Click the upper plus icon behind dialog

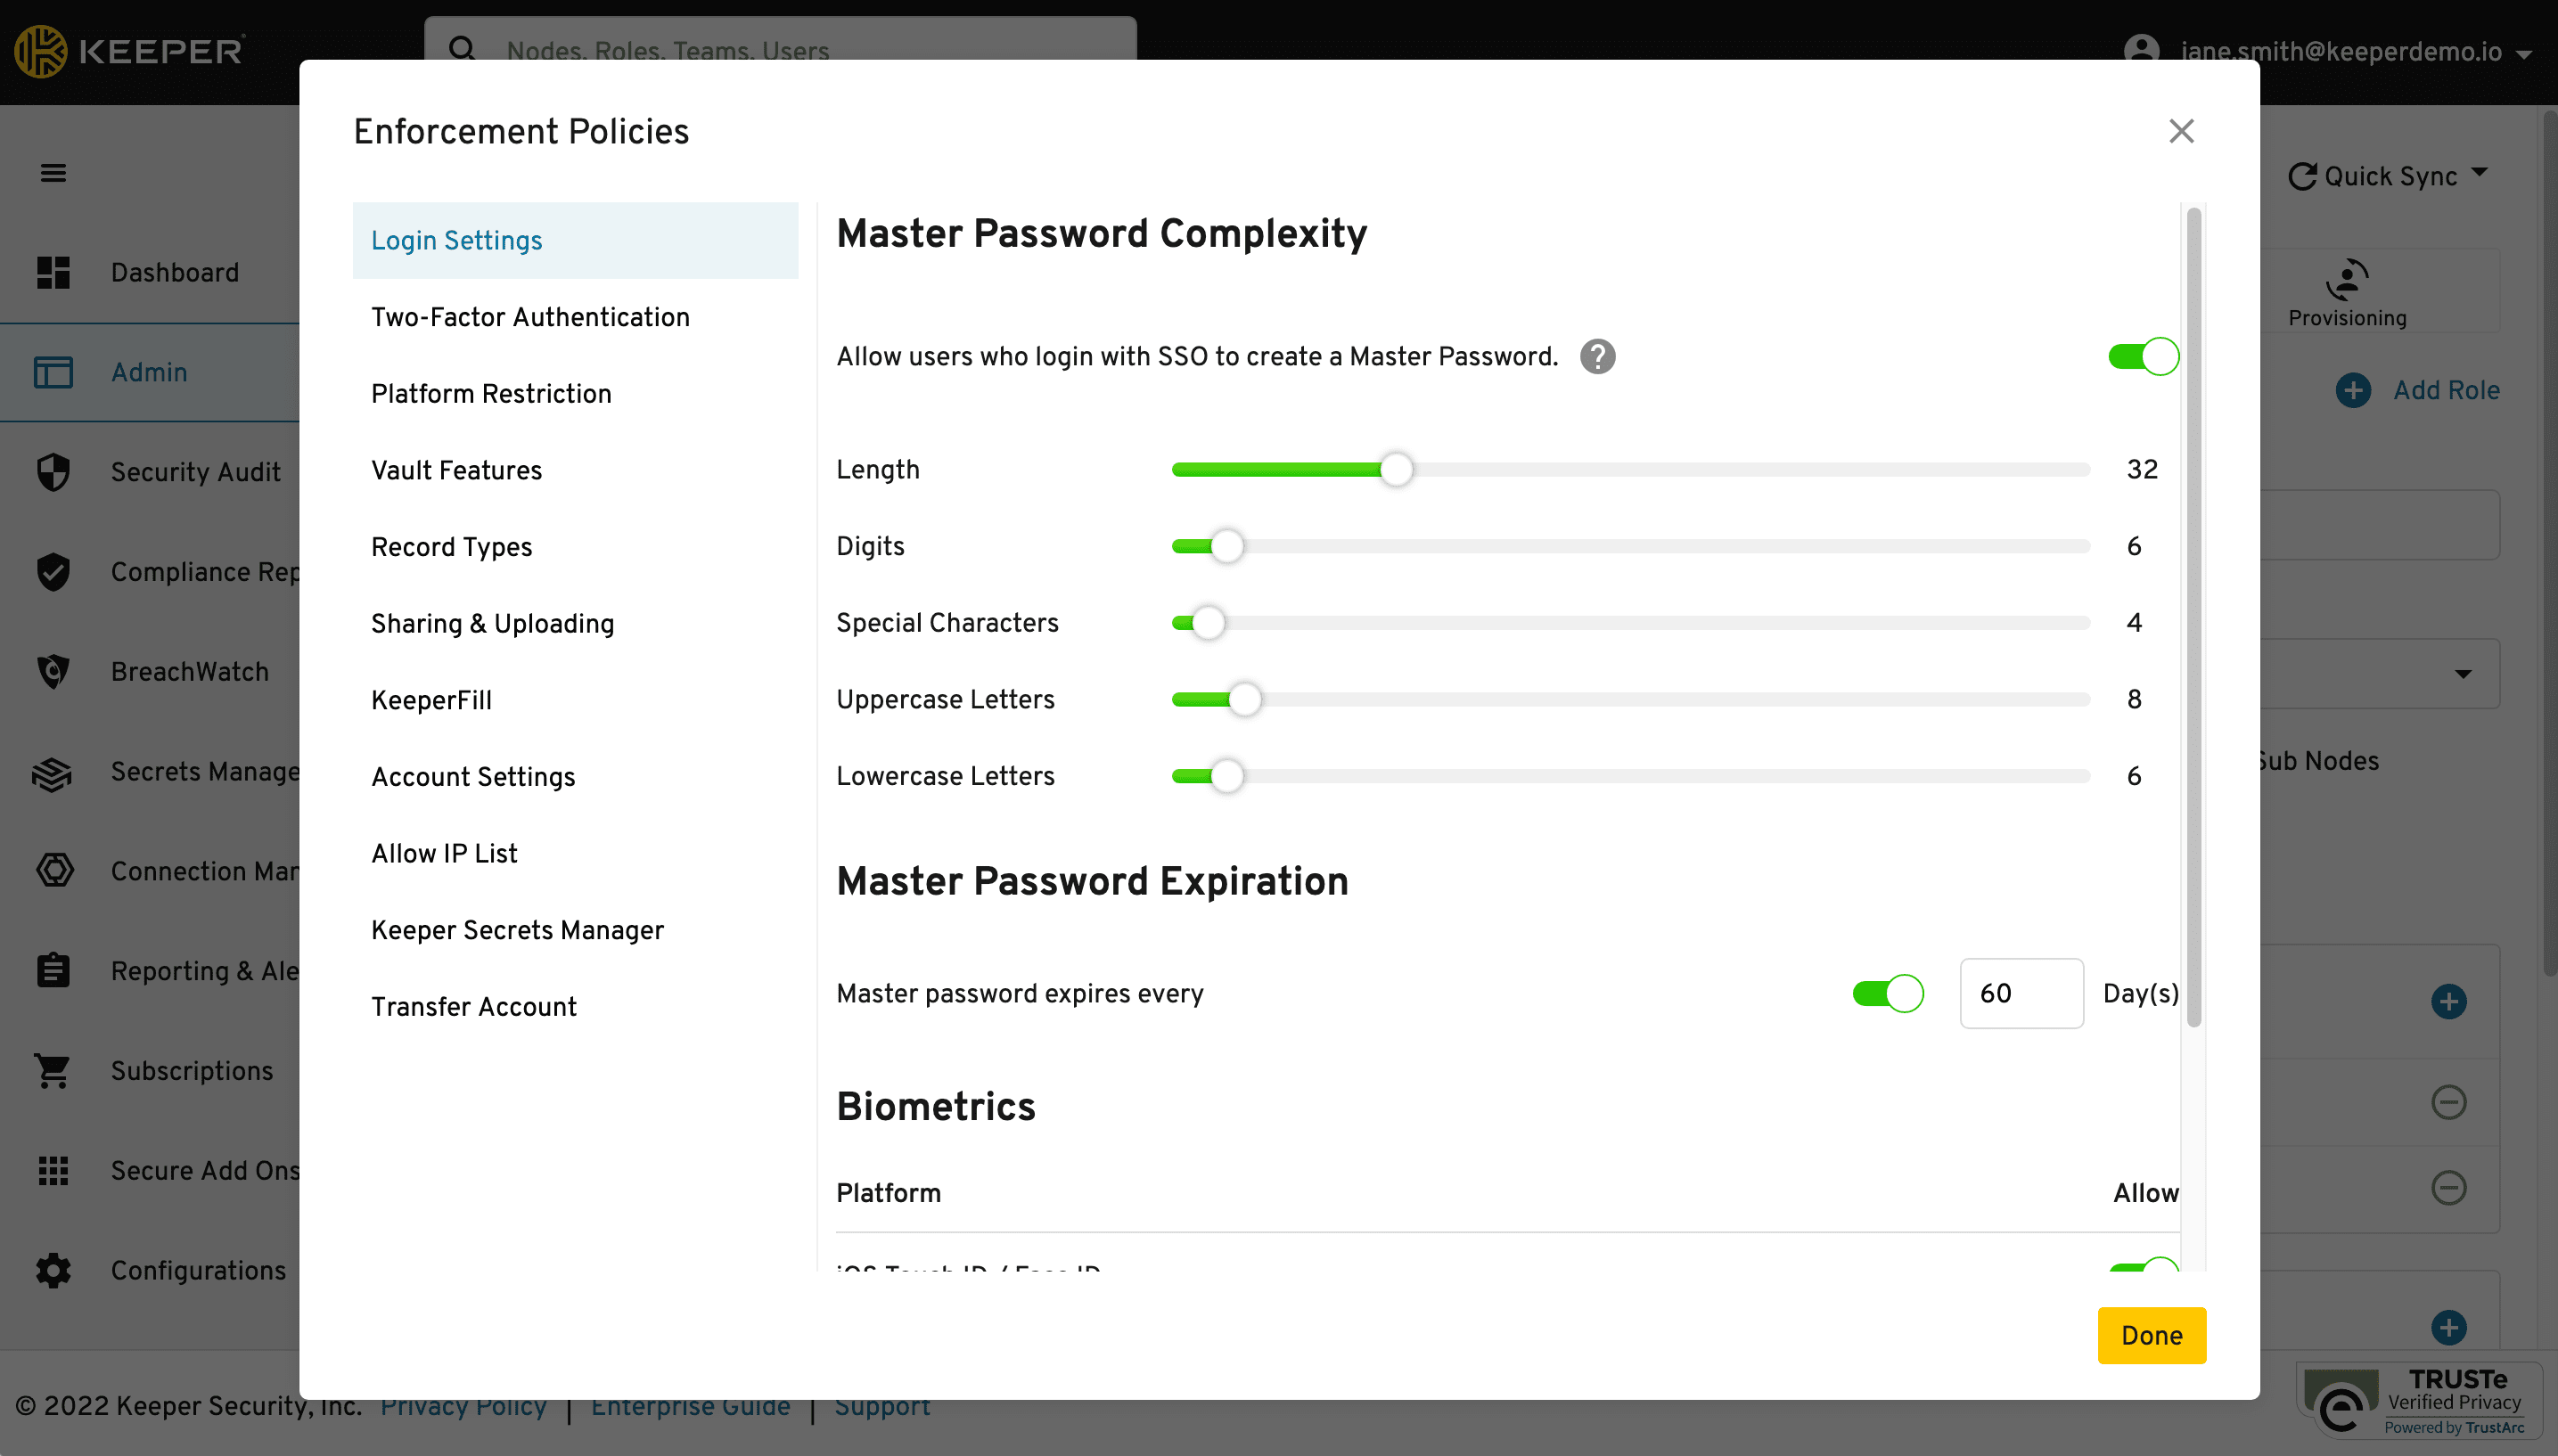pyautogui.click(x=2448, y=1001)
